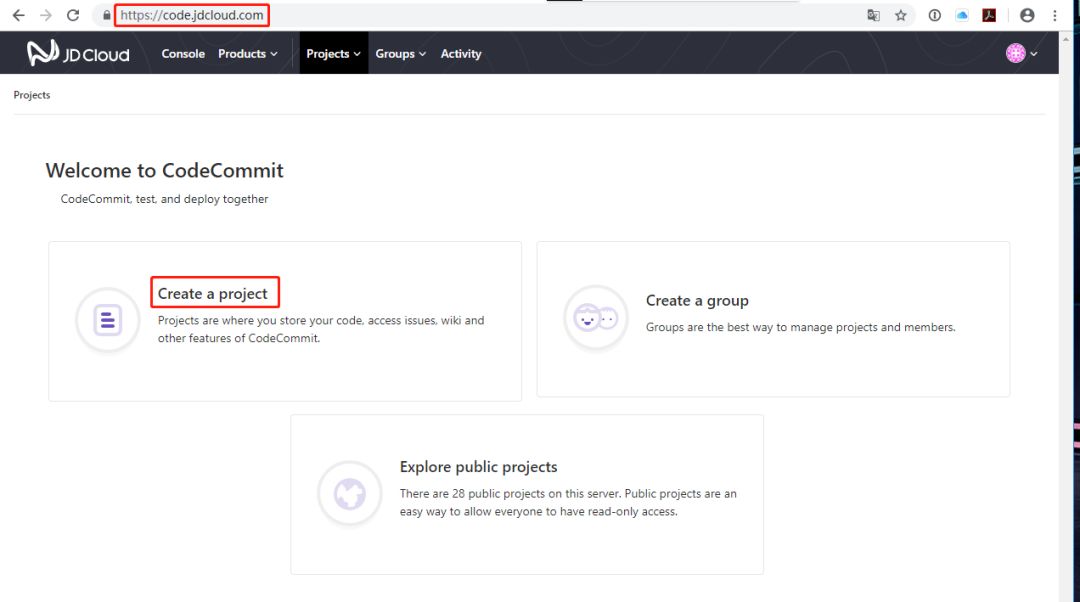Screen dimensions: 1080x602
Task: Click the Create a group heading
Action: [x=697, y=300]
